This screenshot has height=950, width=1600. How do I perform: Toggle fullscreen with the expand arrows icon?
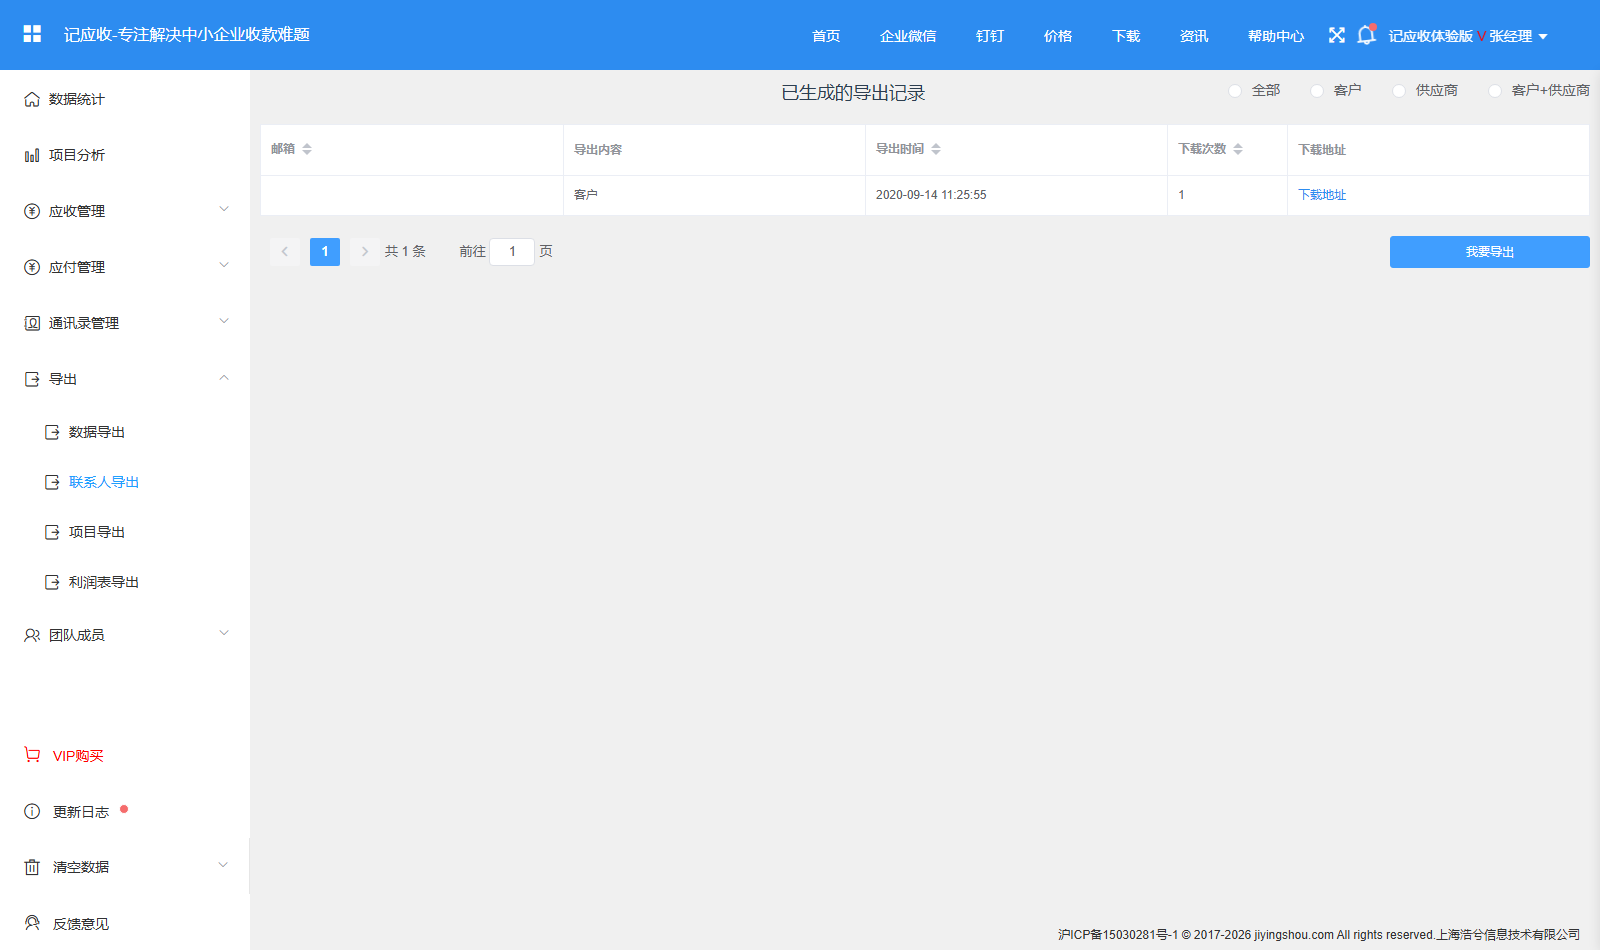tap(1337, 35)
